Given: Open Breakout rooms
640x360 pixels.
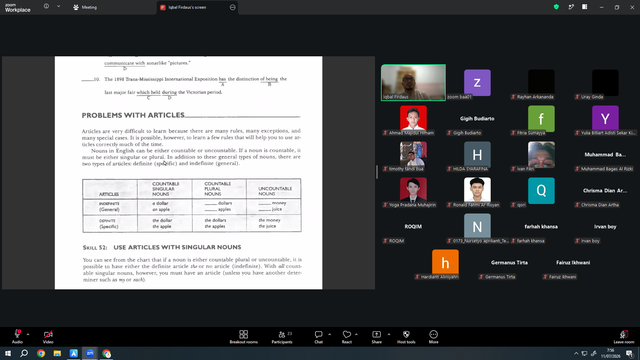Looking at the screenshot, I should [244, 336].
